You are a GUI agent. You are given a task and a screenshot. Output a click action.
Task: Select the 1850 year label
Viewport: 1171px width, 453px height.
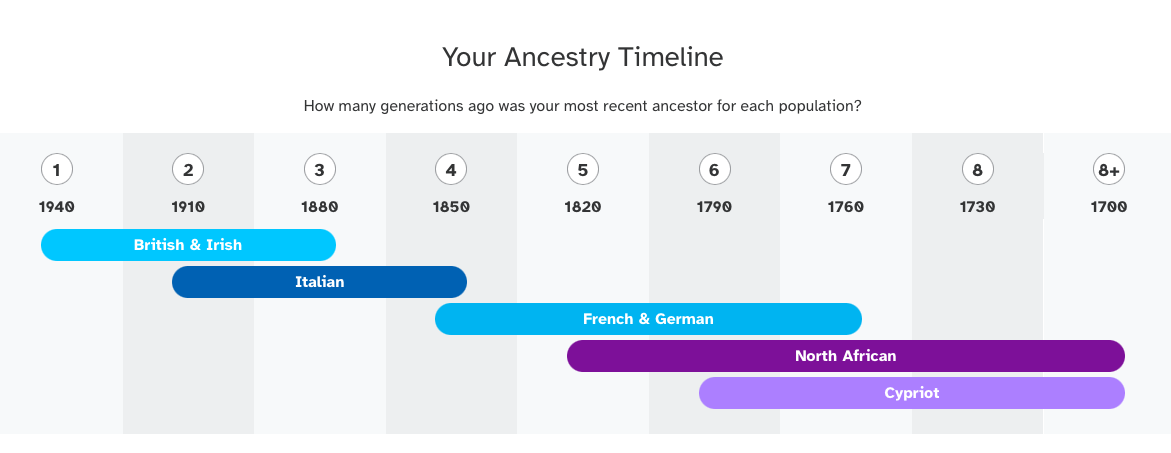tap(451, 207)
